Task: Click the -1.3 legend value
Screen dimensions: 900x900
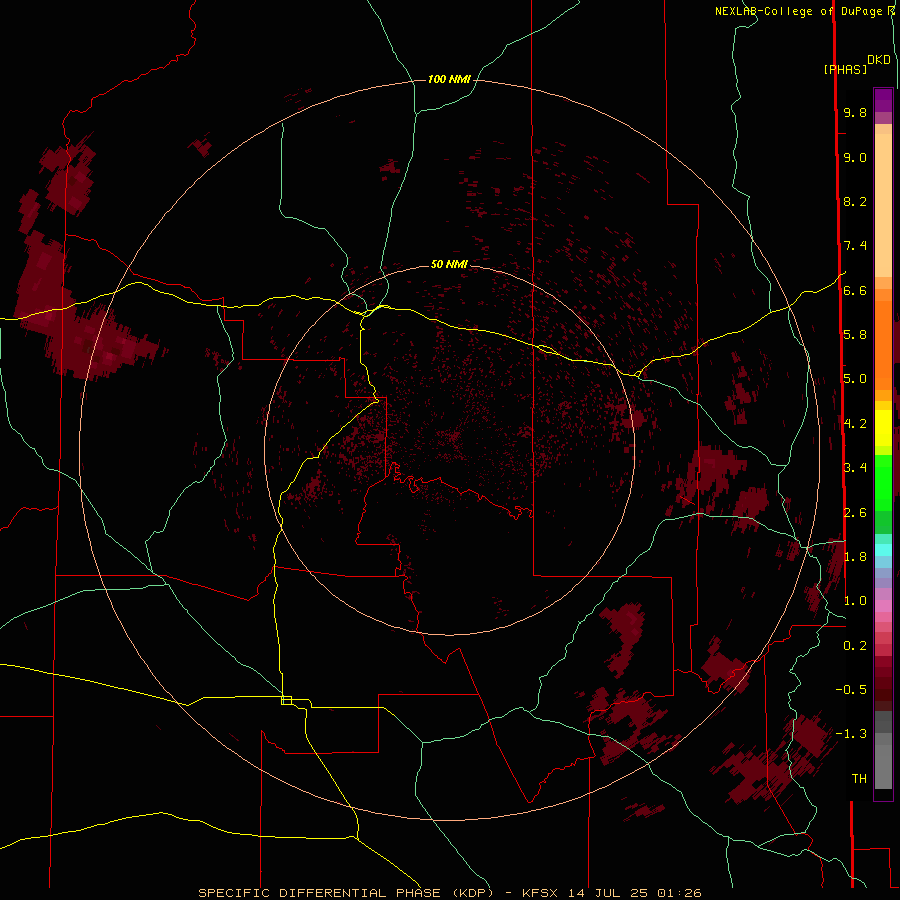Action: pyautogui.click(x=851, y=734)
